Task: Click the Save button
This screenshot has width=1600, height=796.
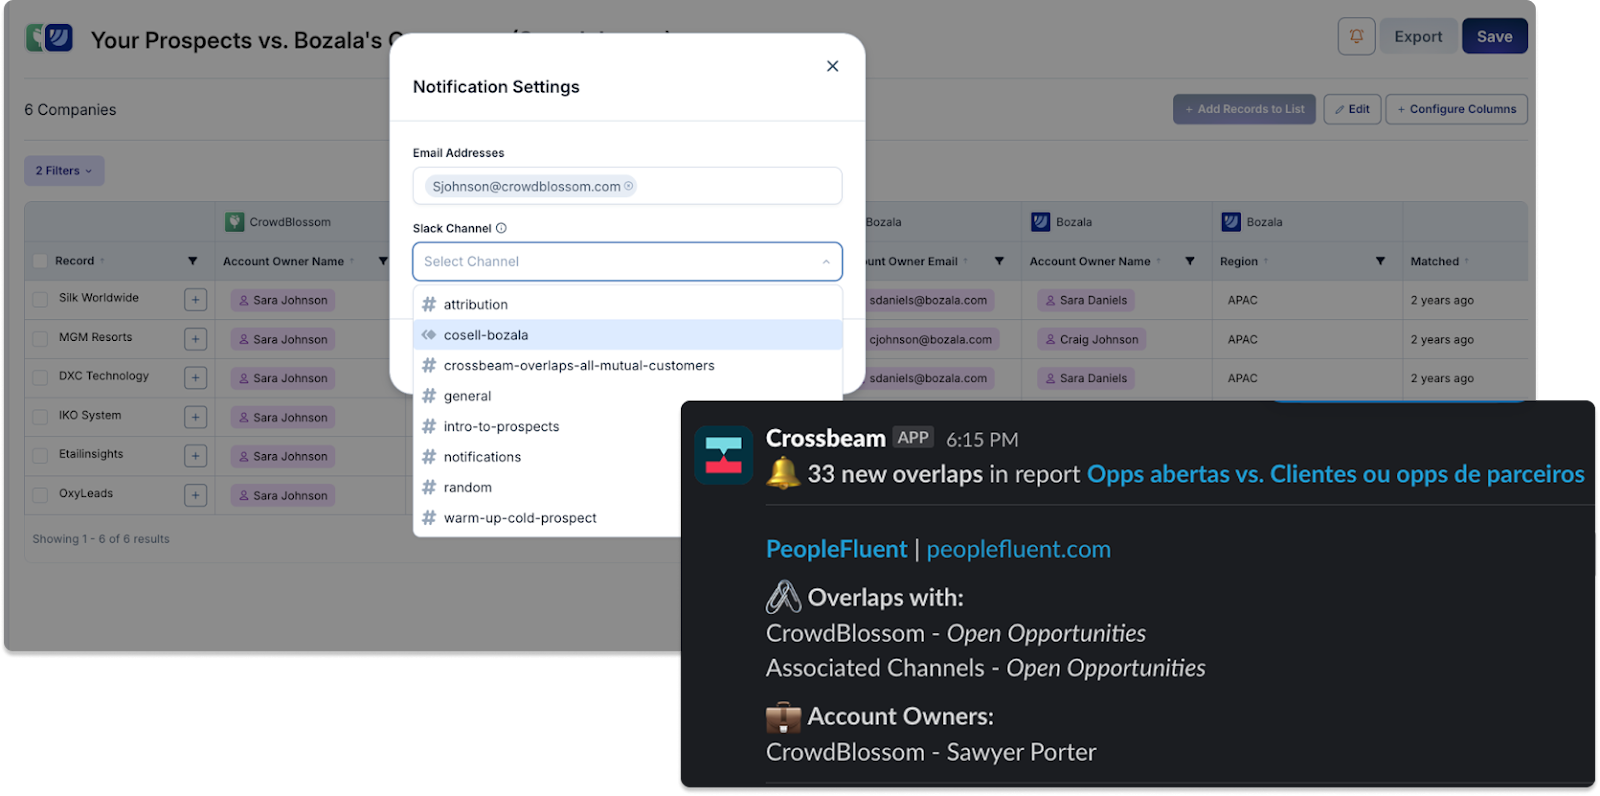Action: [1494, 37]
